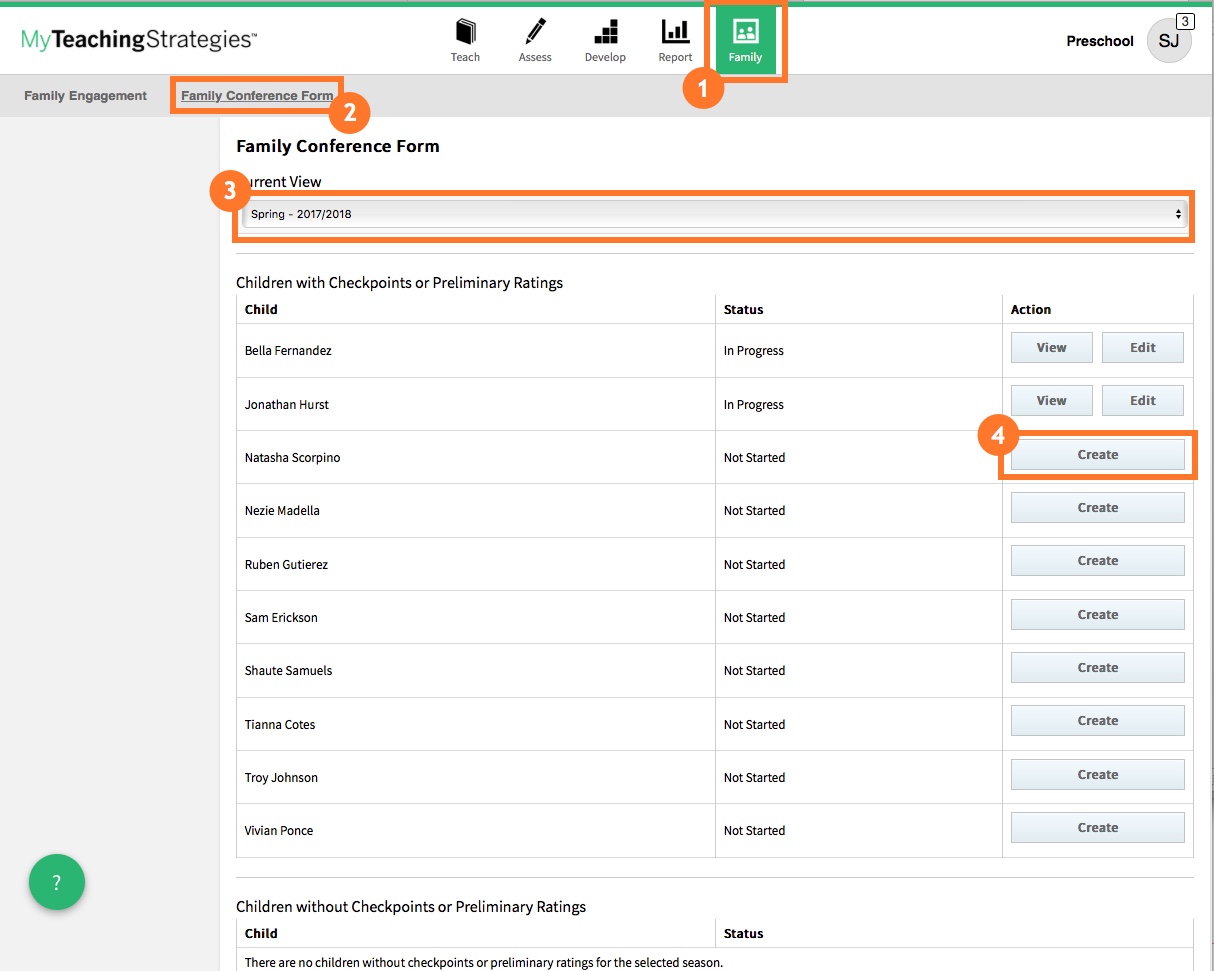Switch to Family Engagement tab
Screen dimensions: 1214x971
point(86,96)
